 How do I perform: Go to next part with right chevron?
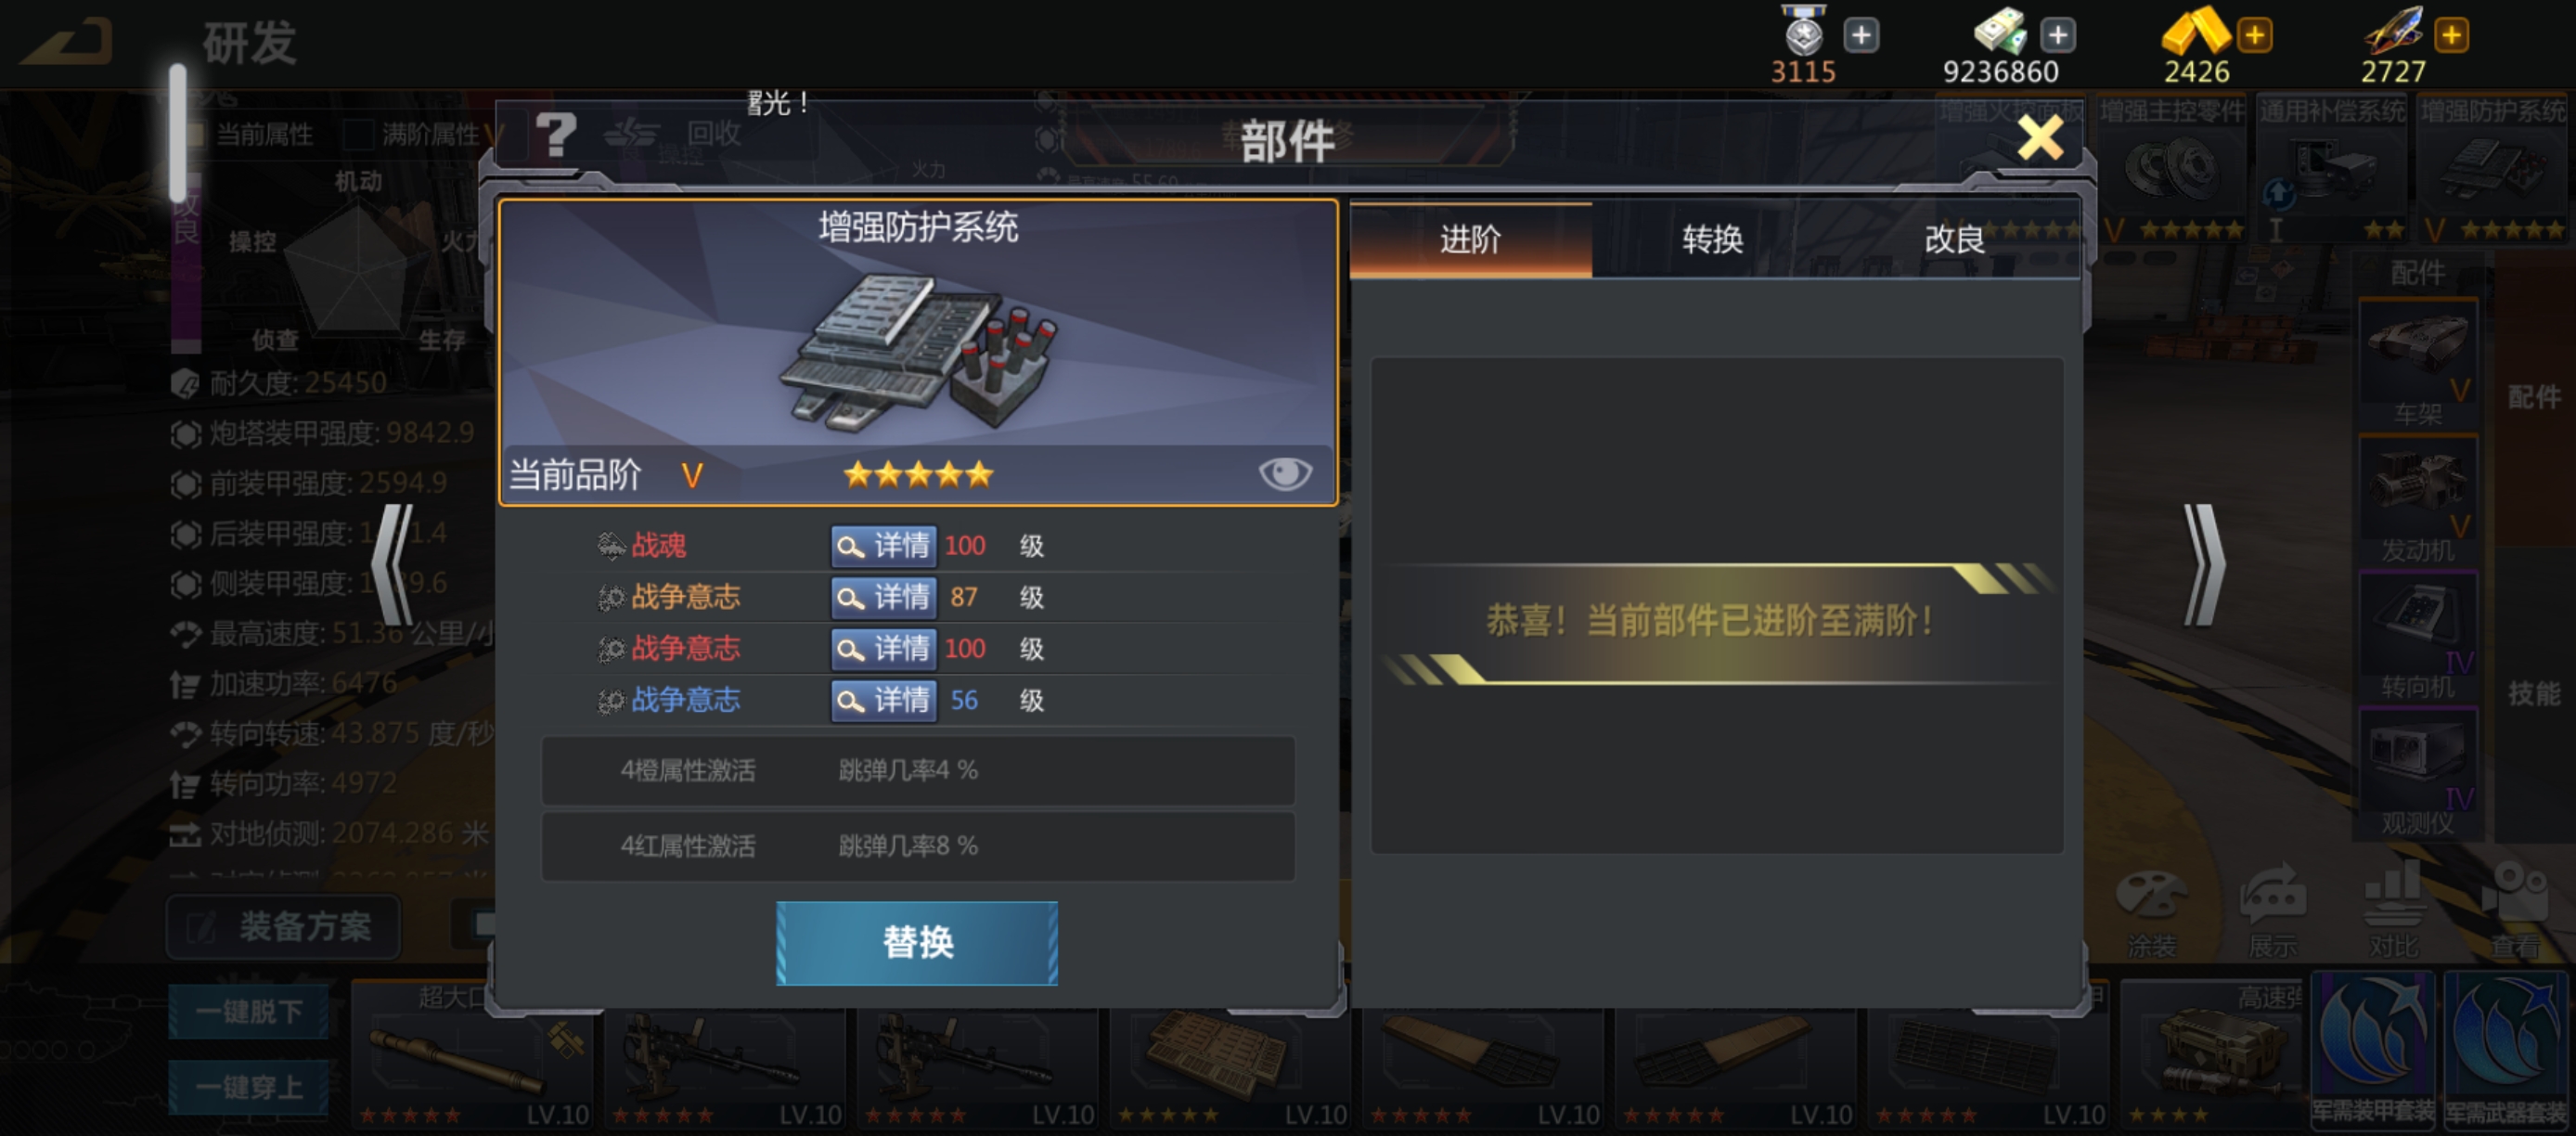click(2204, 566)
